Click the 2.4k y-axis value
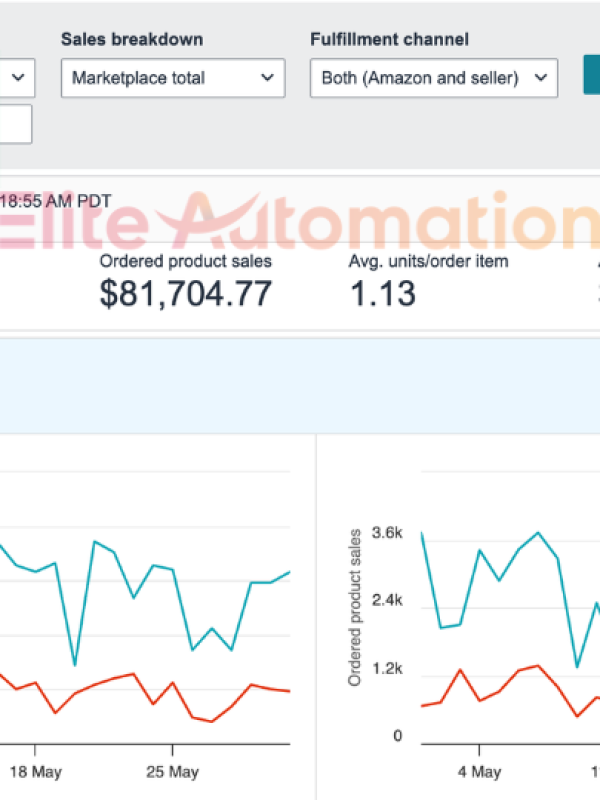This screenshot has width=600, height=800. click(387, 600)
